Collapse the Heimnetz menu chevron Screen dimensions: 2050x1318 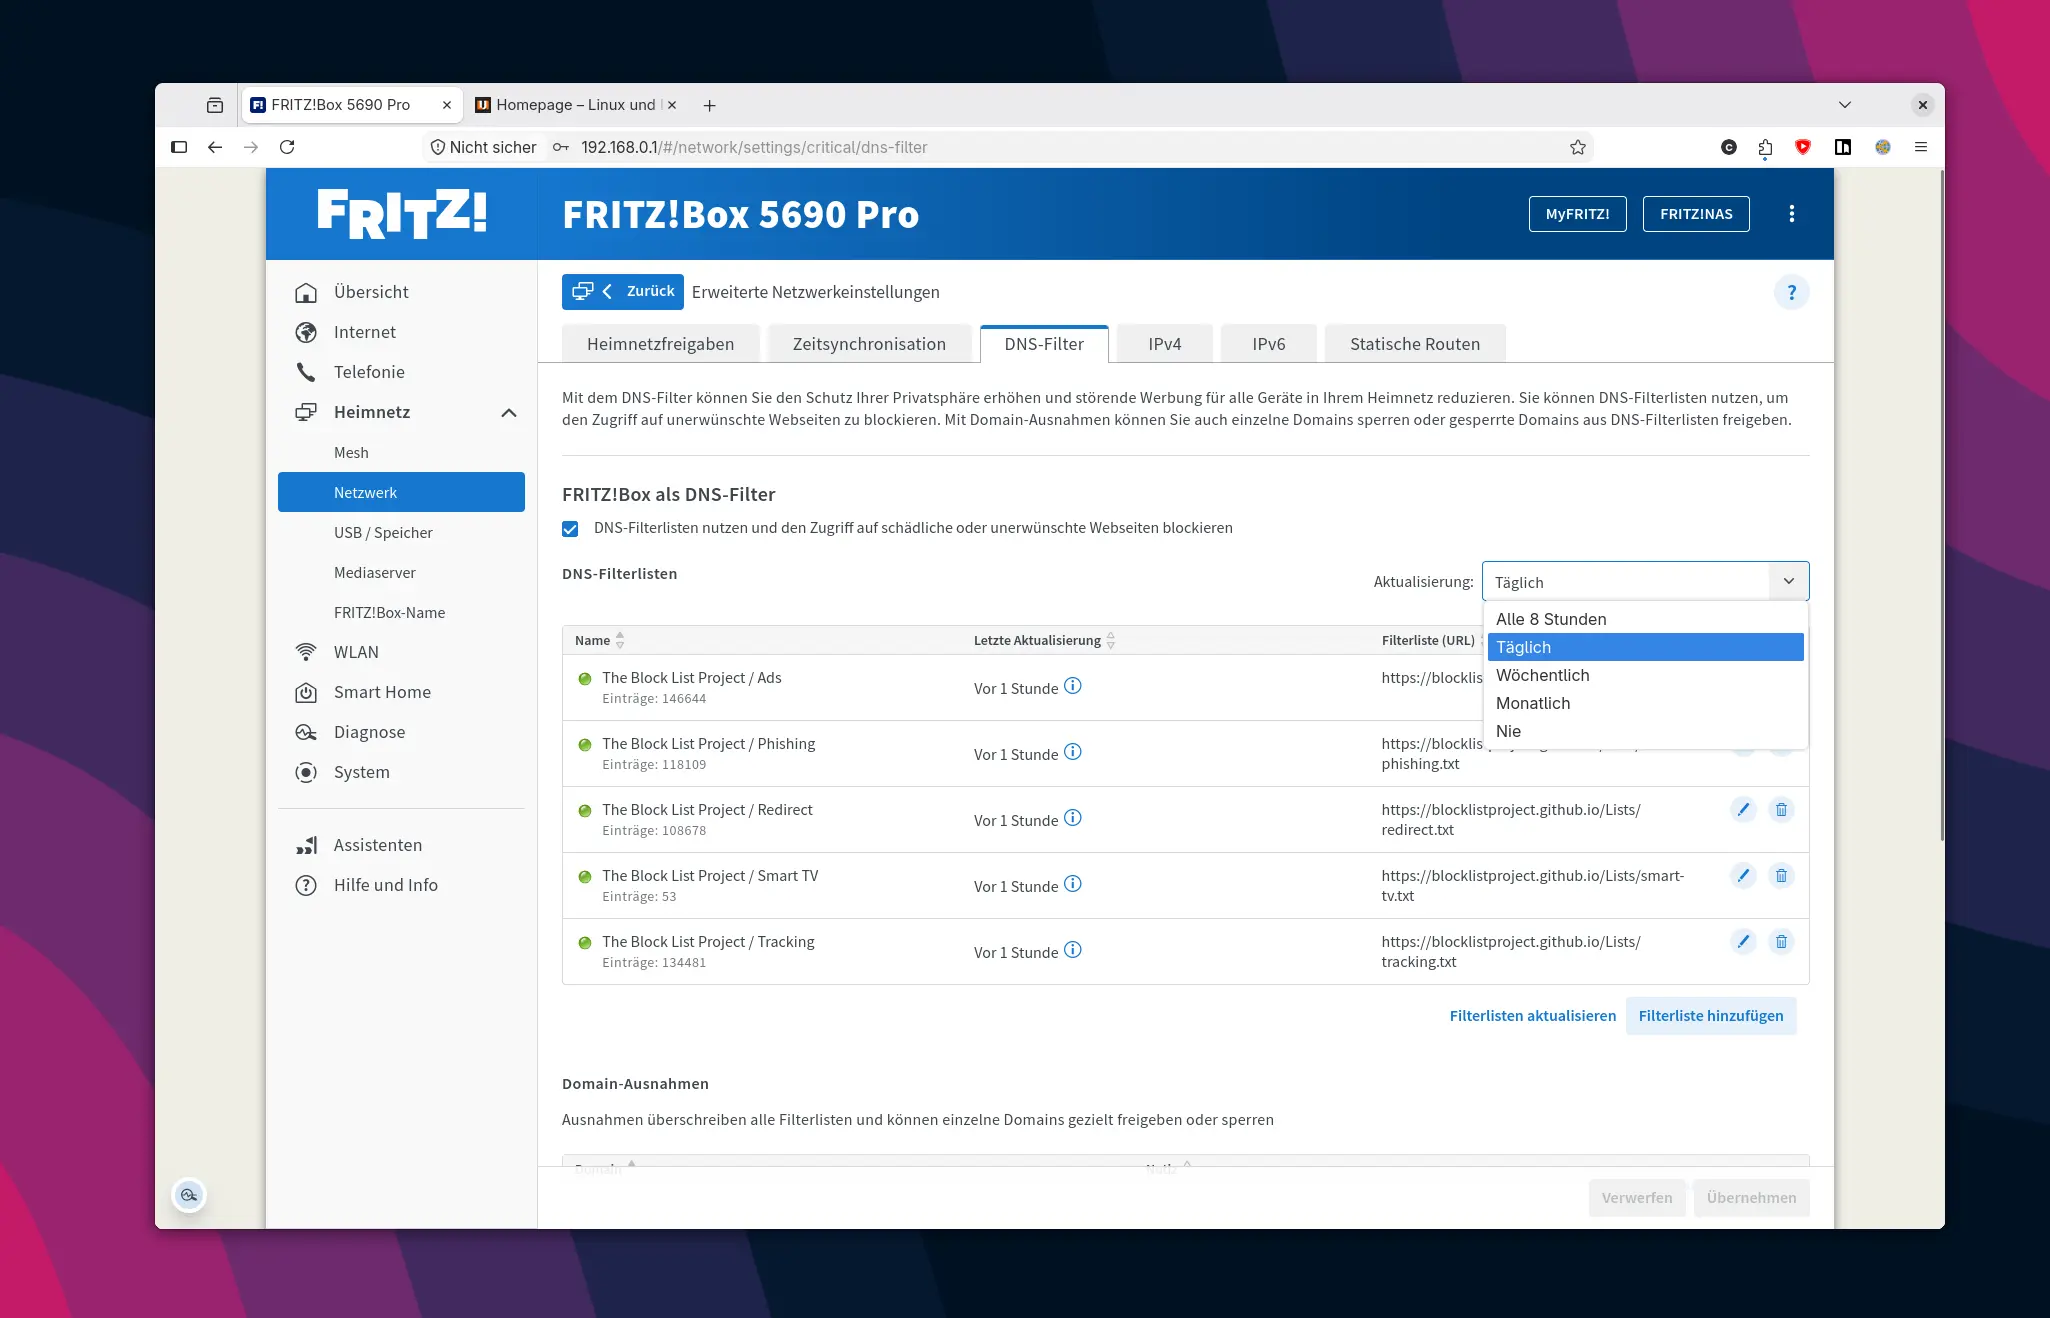[509, 412]
